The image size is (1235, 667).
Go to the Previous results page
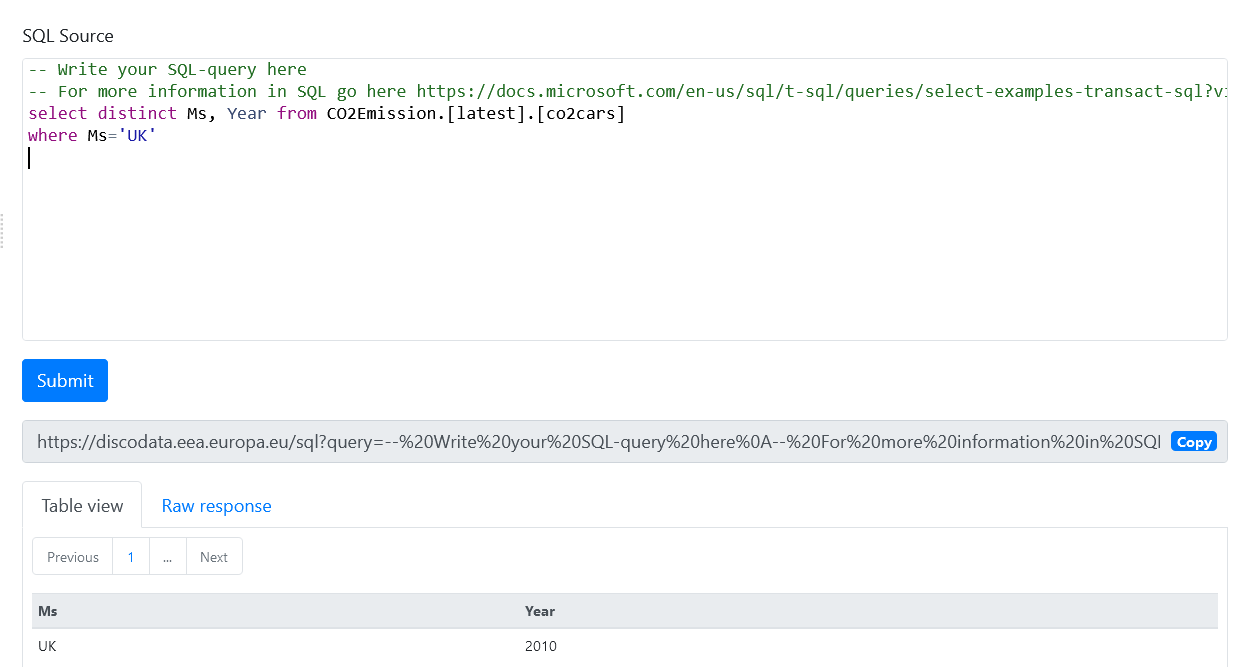(x=73, y=557)
